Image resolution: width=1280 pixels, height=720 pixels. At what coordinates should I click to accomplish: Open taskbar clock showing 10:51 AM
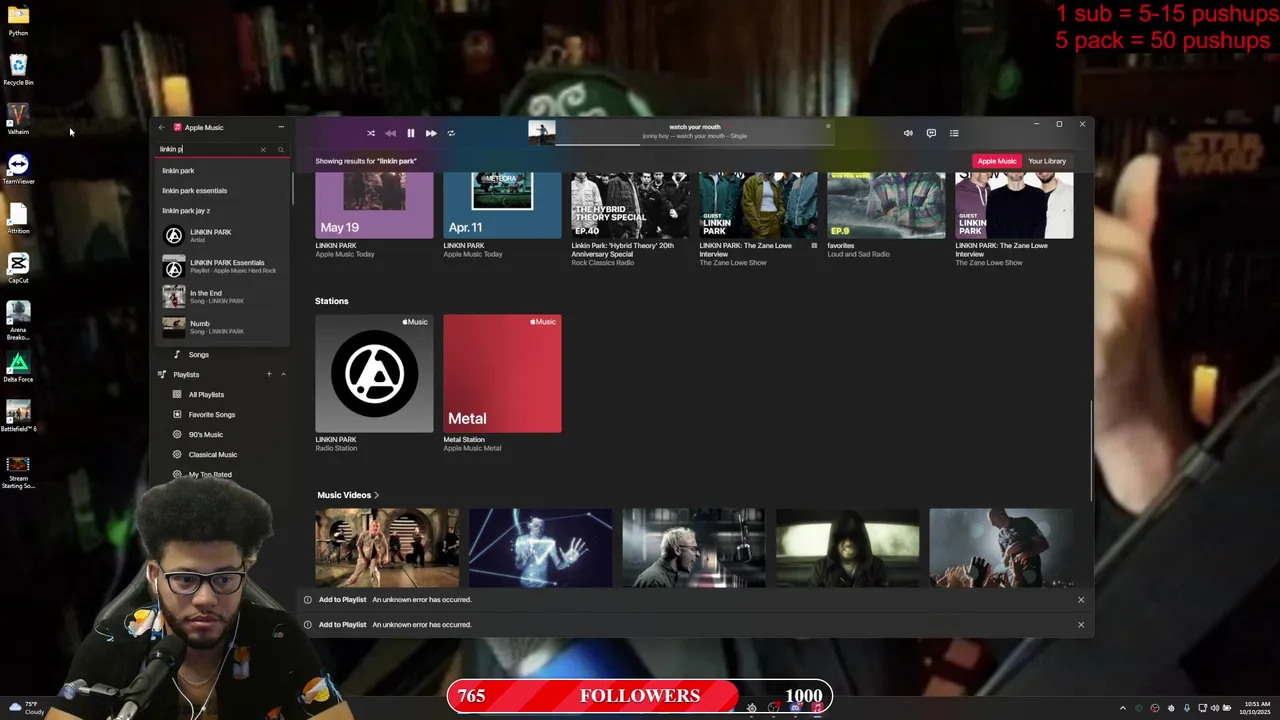(1257, 708)
